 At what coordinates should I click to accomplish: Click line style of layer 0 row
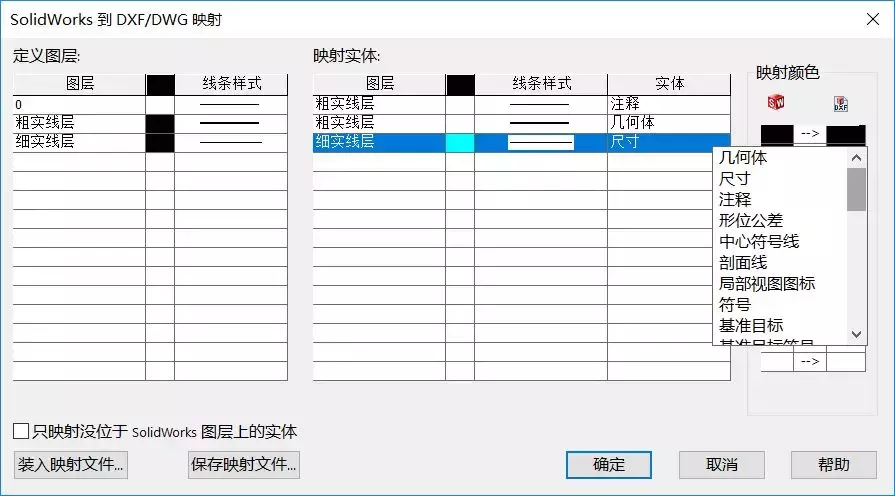(231, 104)
